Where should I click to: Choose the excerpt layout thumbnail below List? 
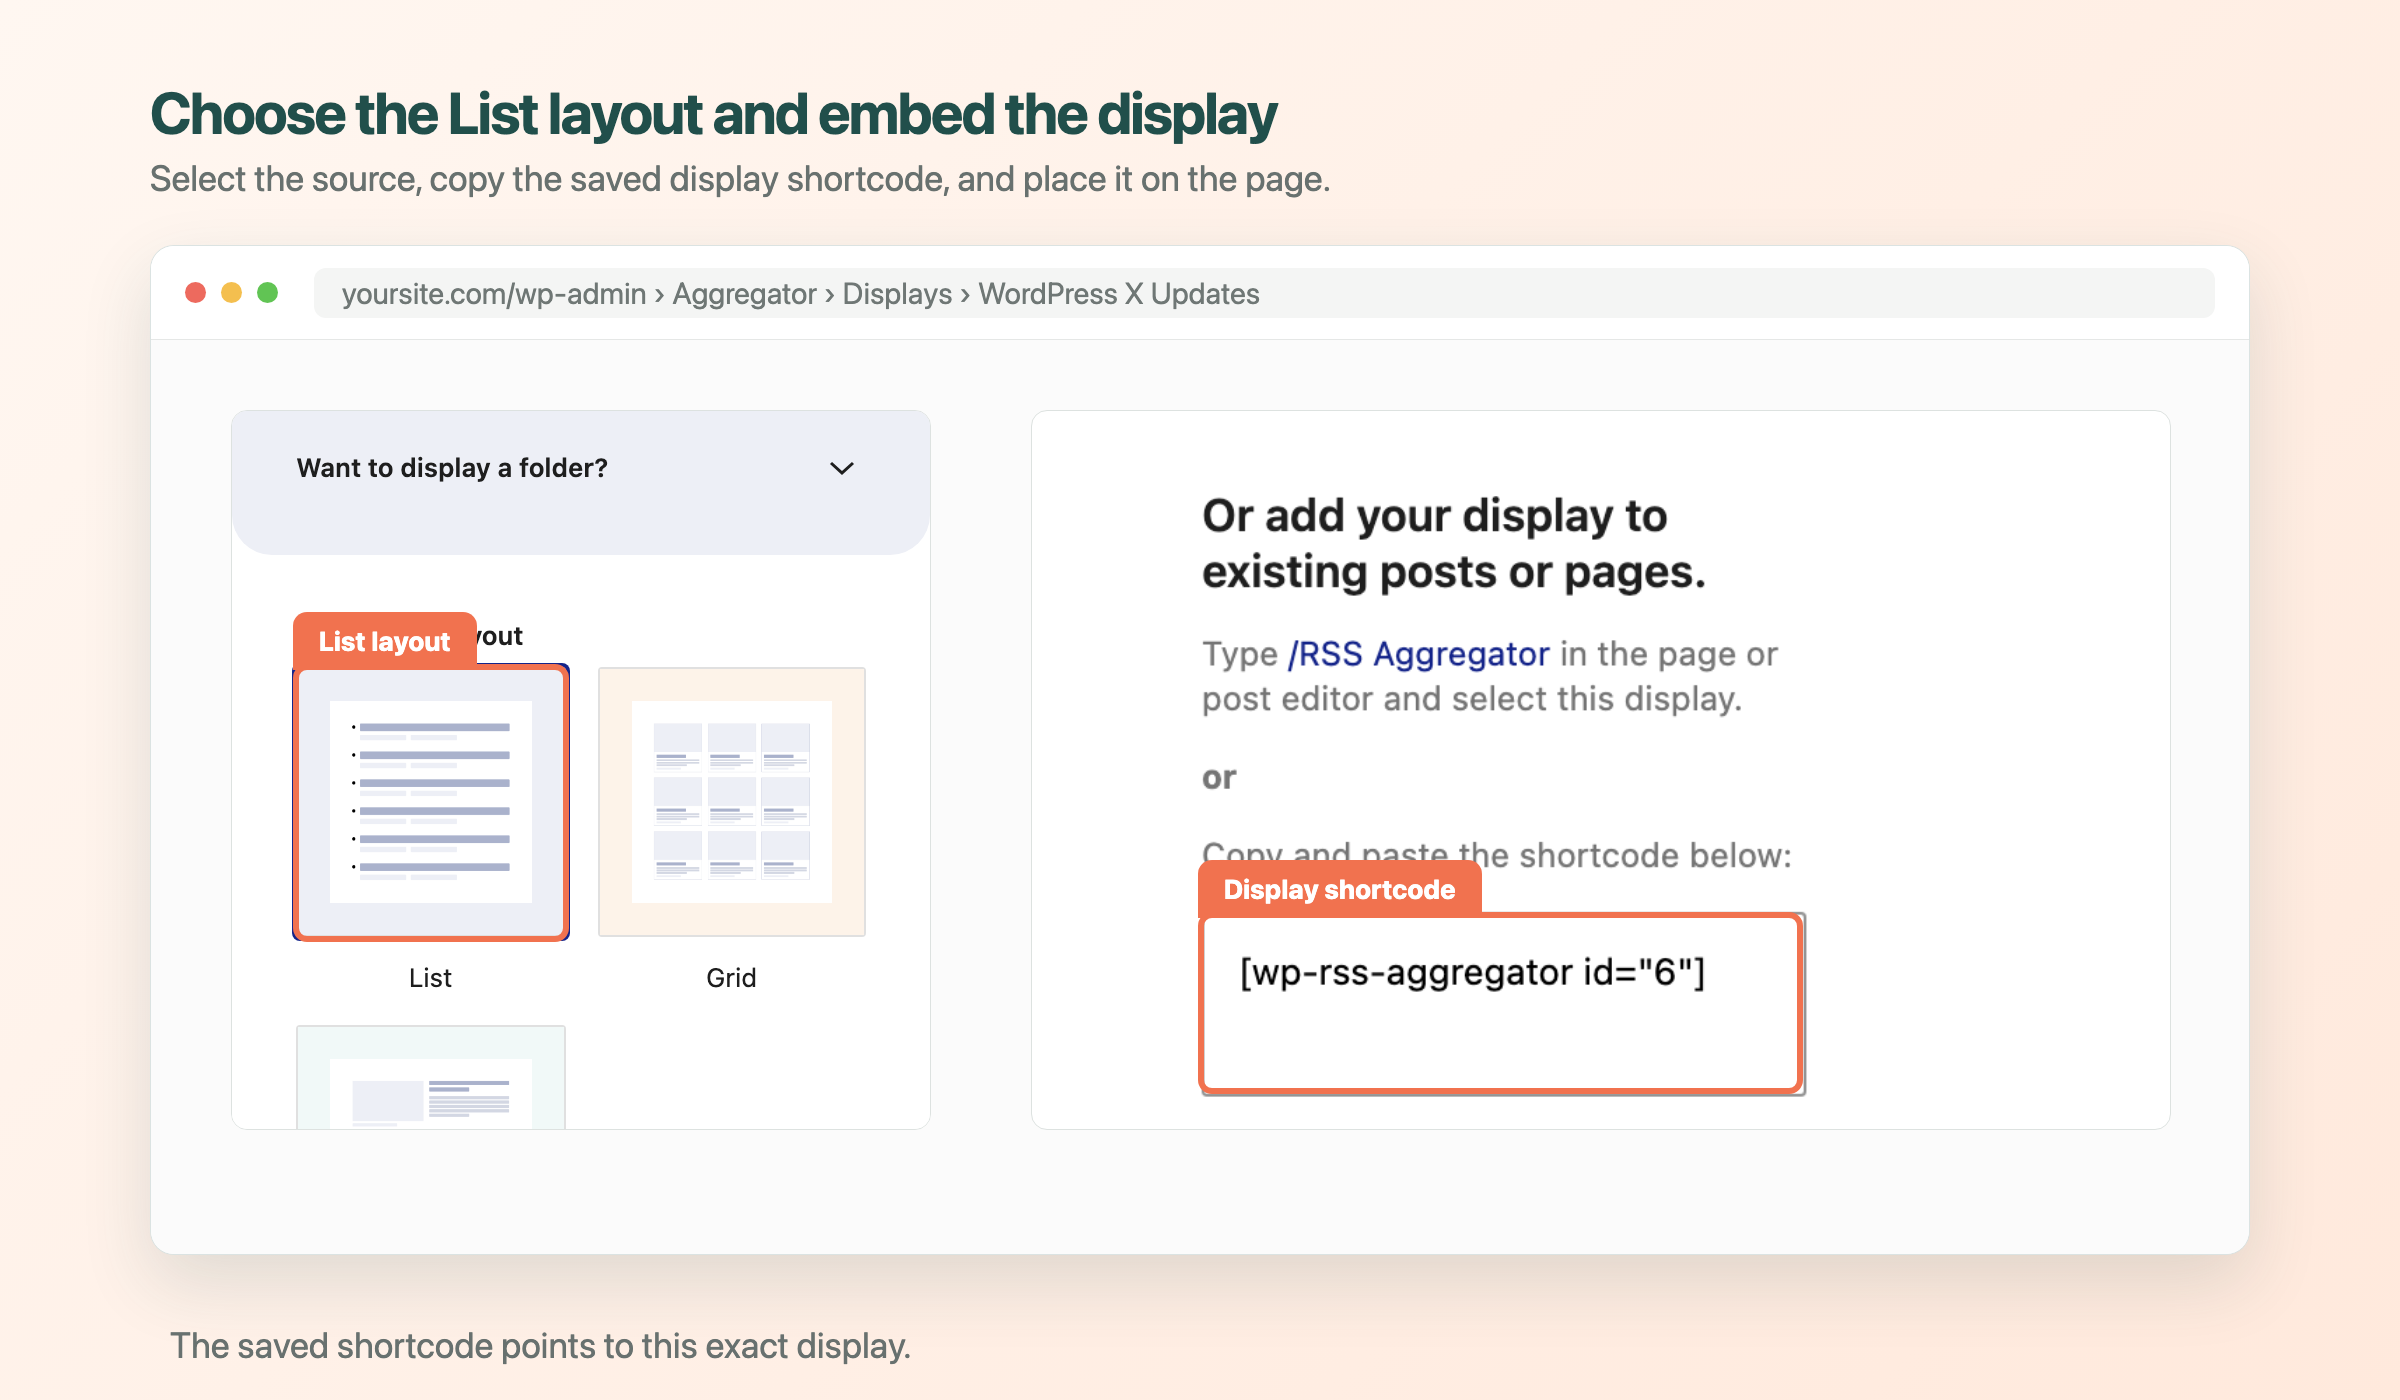coord(431,1078)
